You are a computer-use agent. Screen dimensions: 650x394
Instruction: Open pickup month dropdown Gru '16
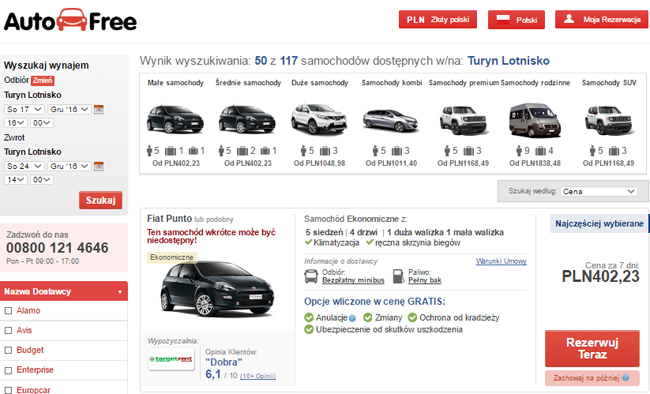69,109
